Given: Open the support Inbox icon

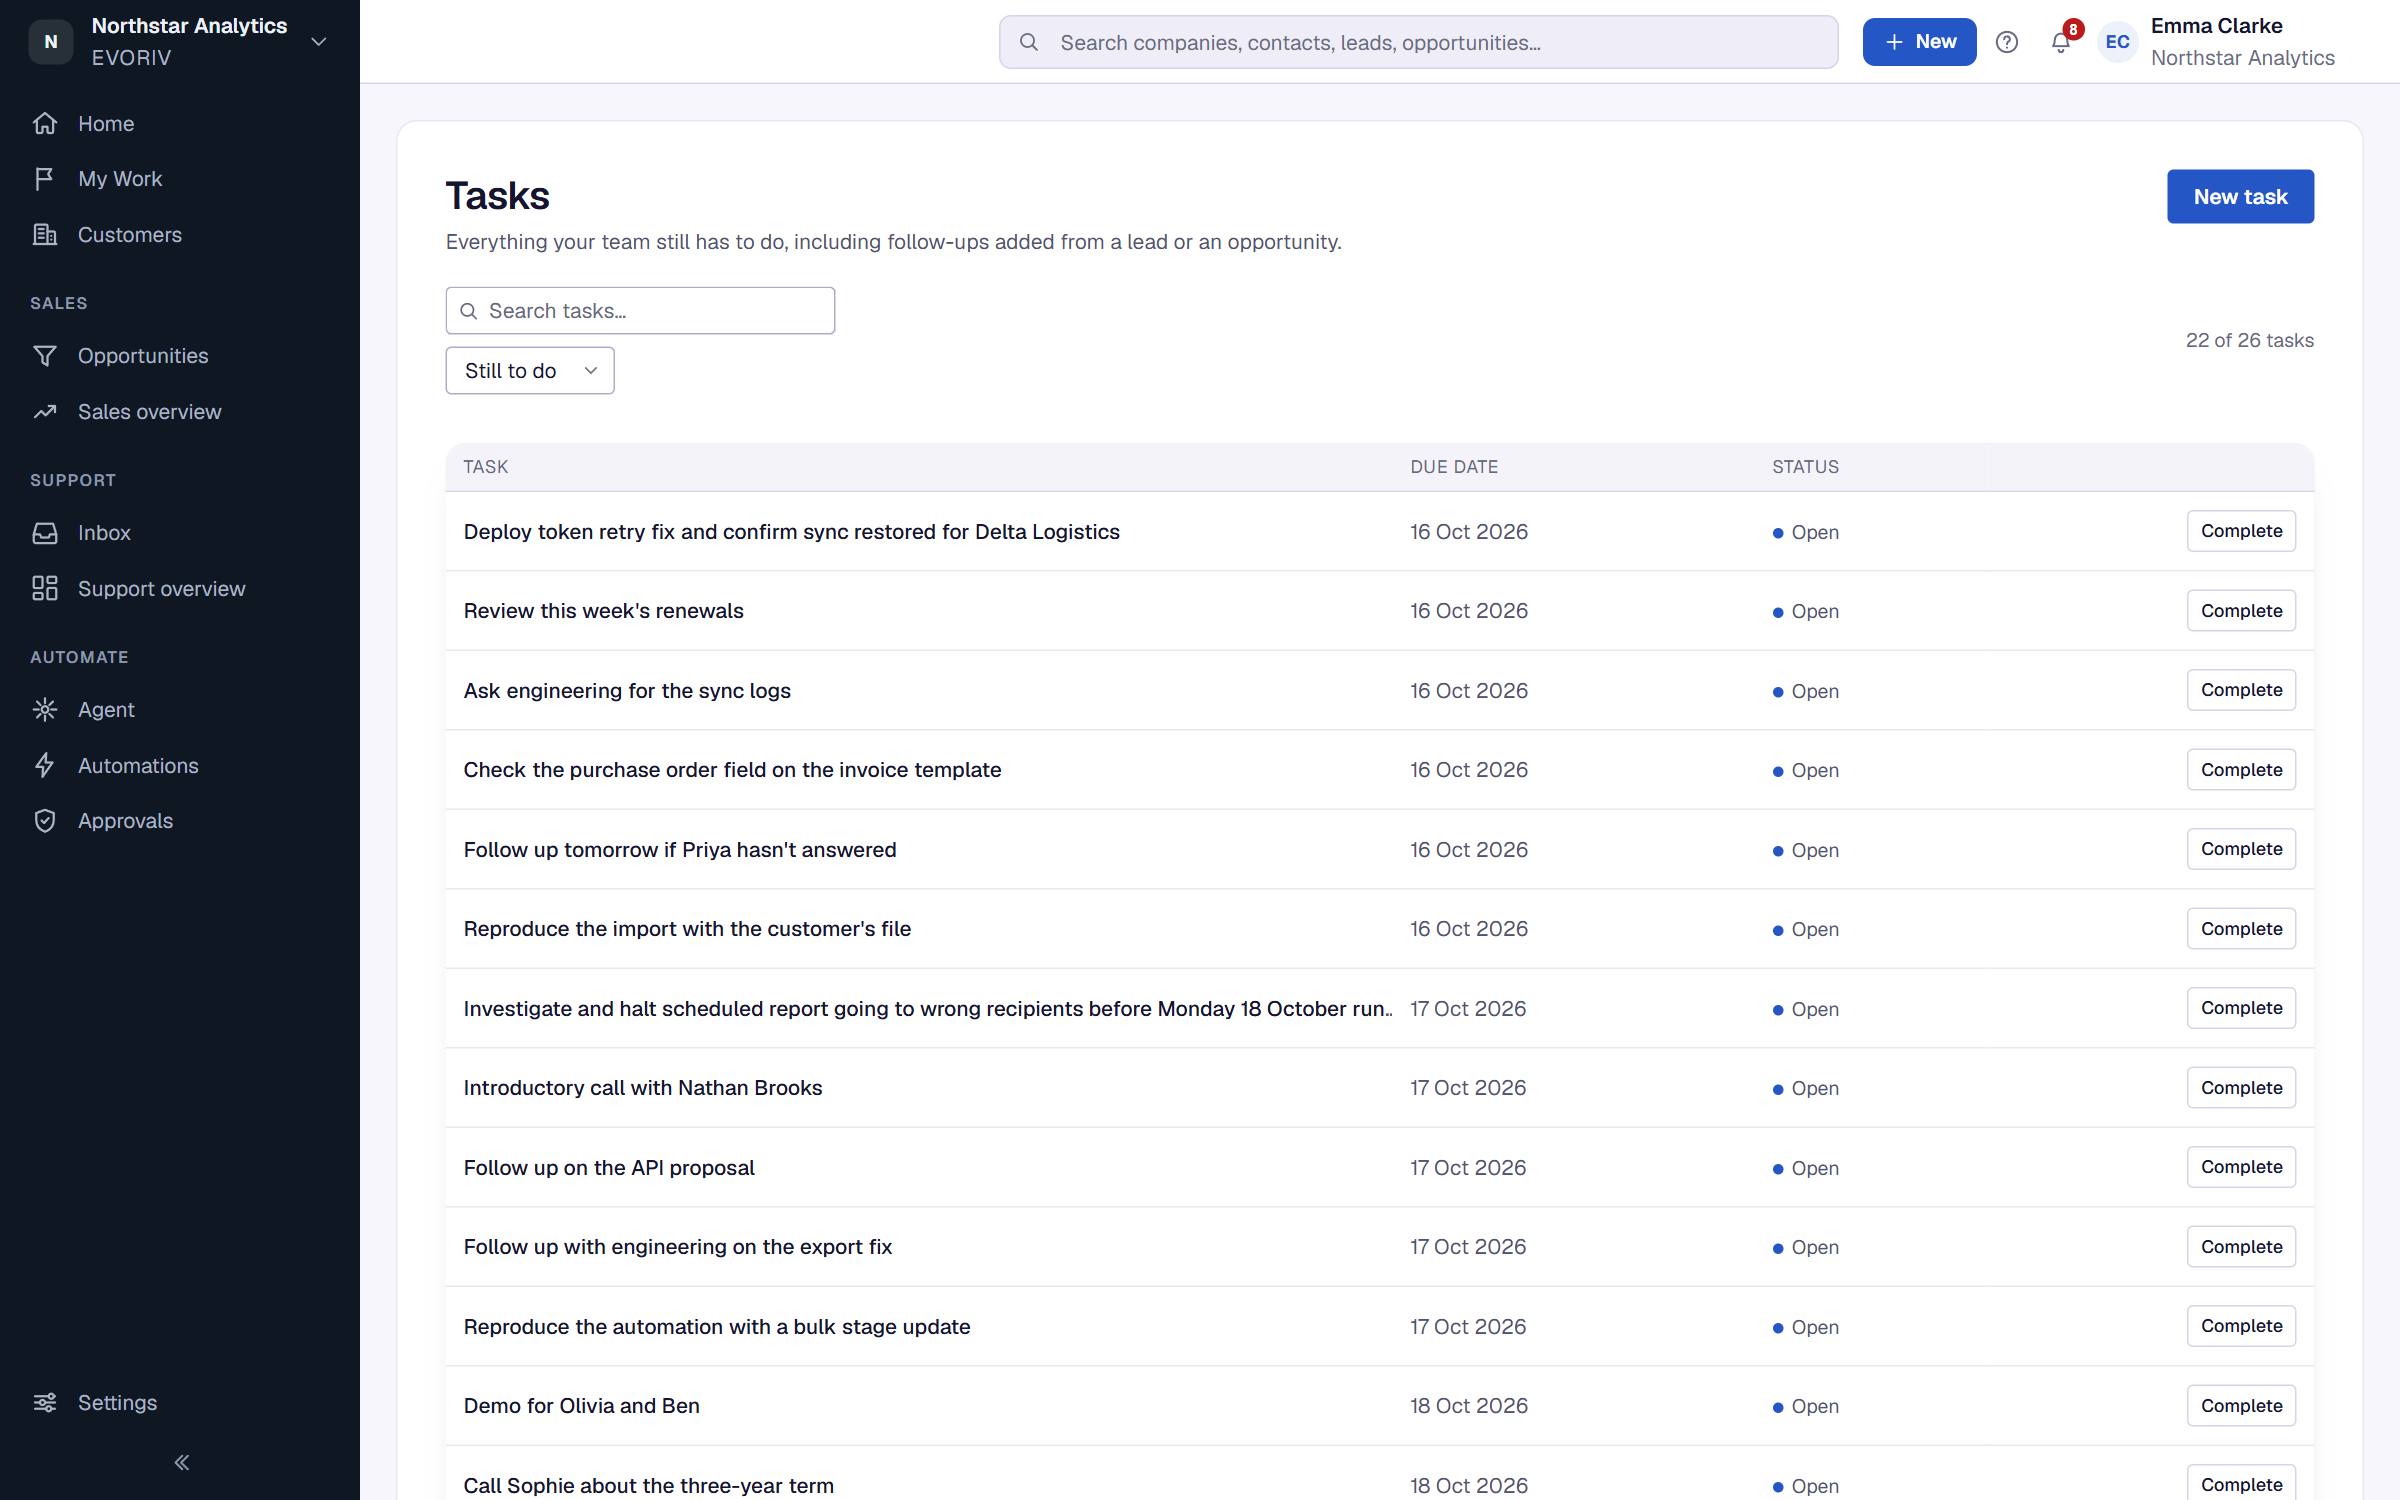Looking at the screenshot, I should point(45,533).
